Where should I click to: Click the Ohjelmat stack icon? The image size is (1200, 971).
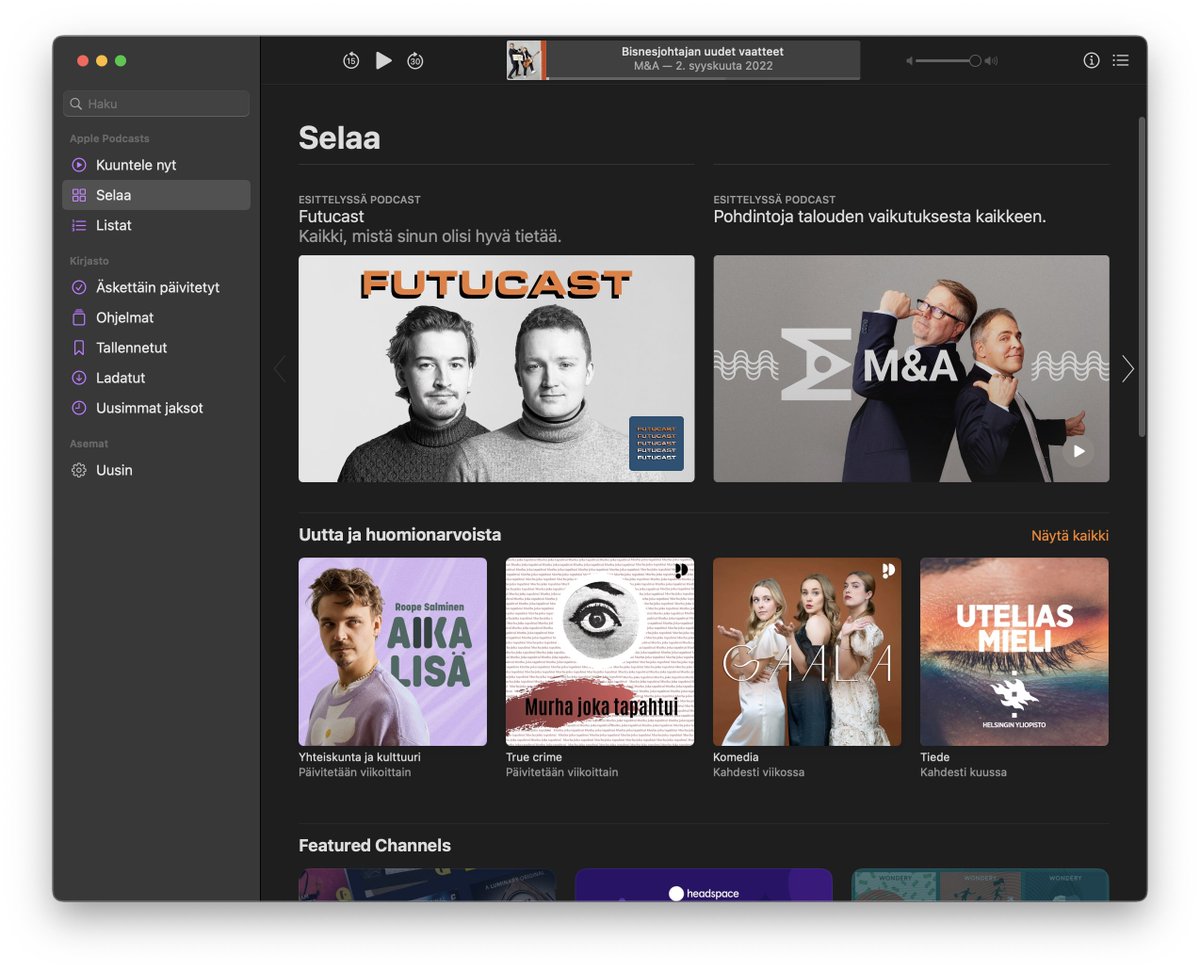pos(79,318)
